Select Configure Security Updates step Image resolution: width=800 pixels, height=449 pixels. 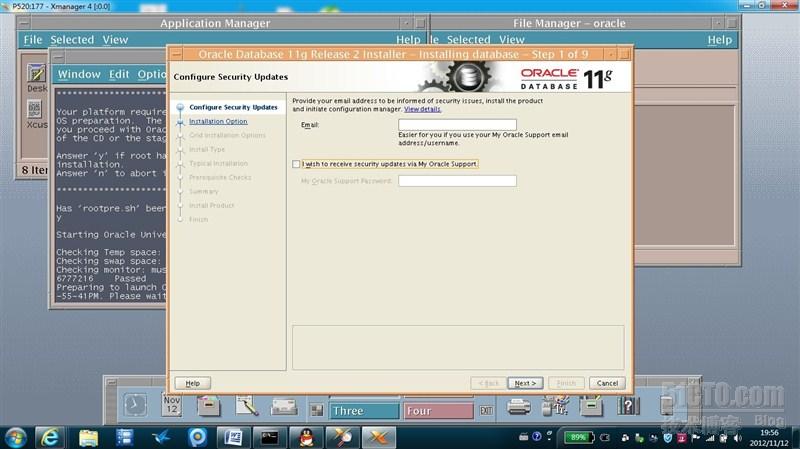[233, 107]
